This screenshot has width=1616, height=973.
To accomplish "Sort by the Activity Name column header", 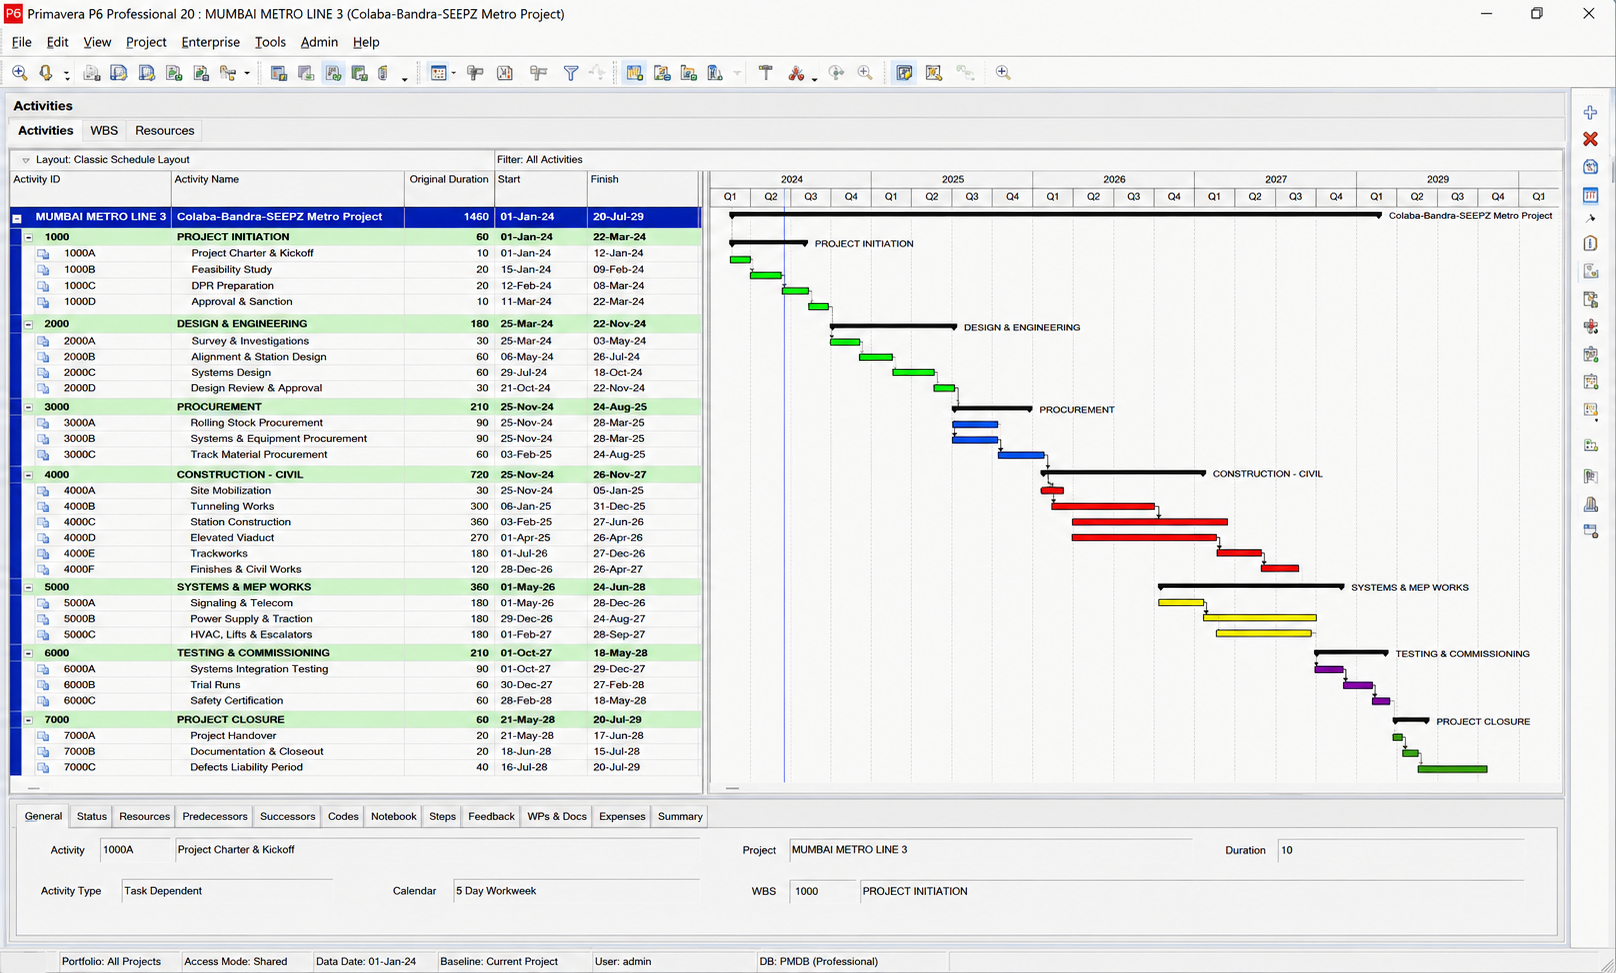I will (288, 180).
